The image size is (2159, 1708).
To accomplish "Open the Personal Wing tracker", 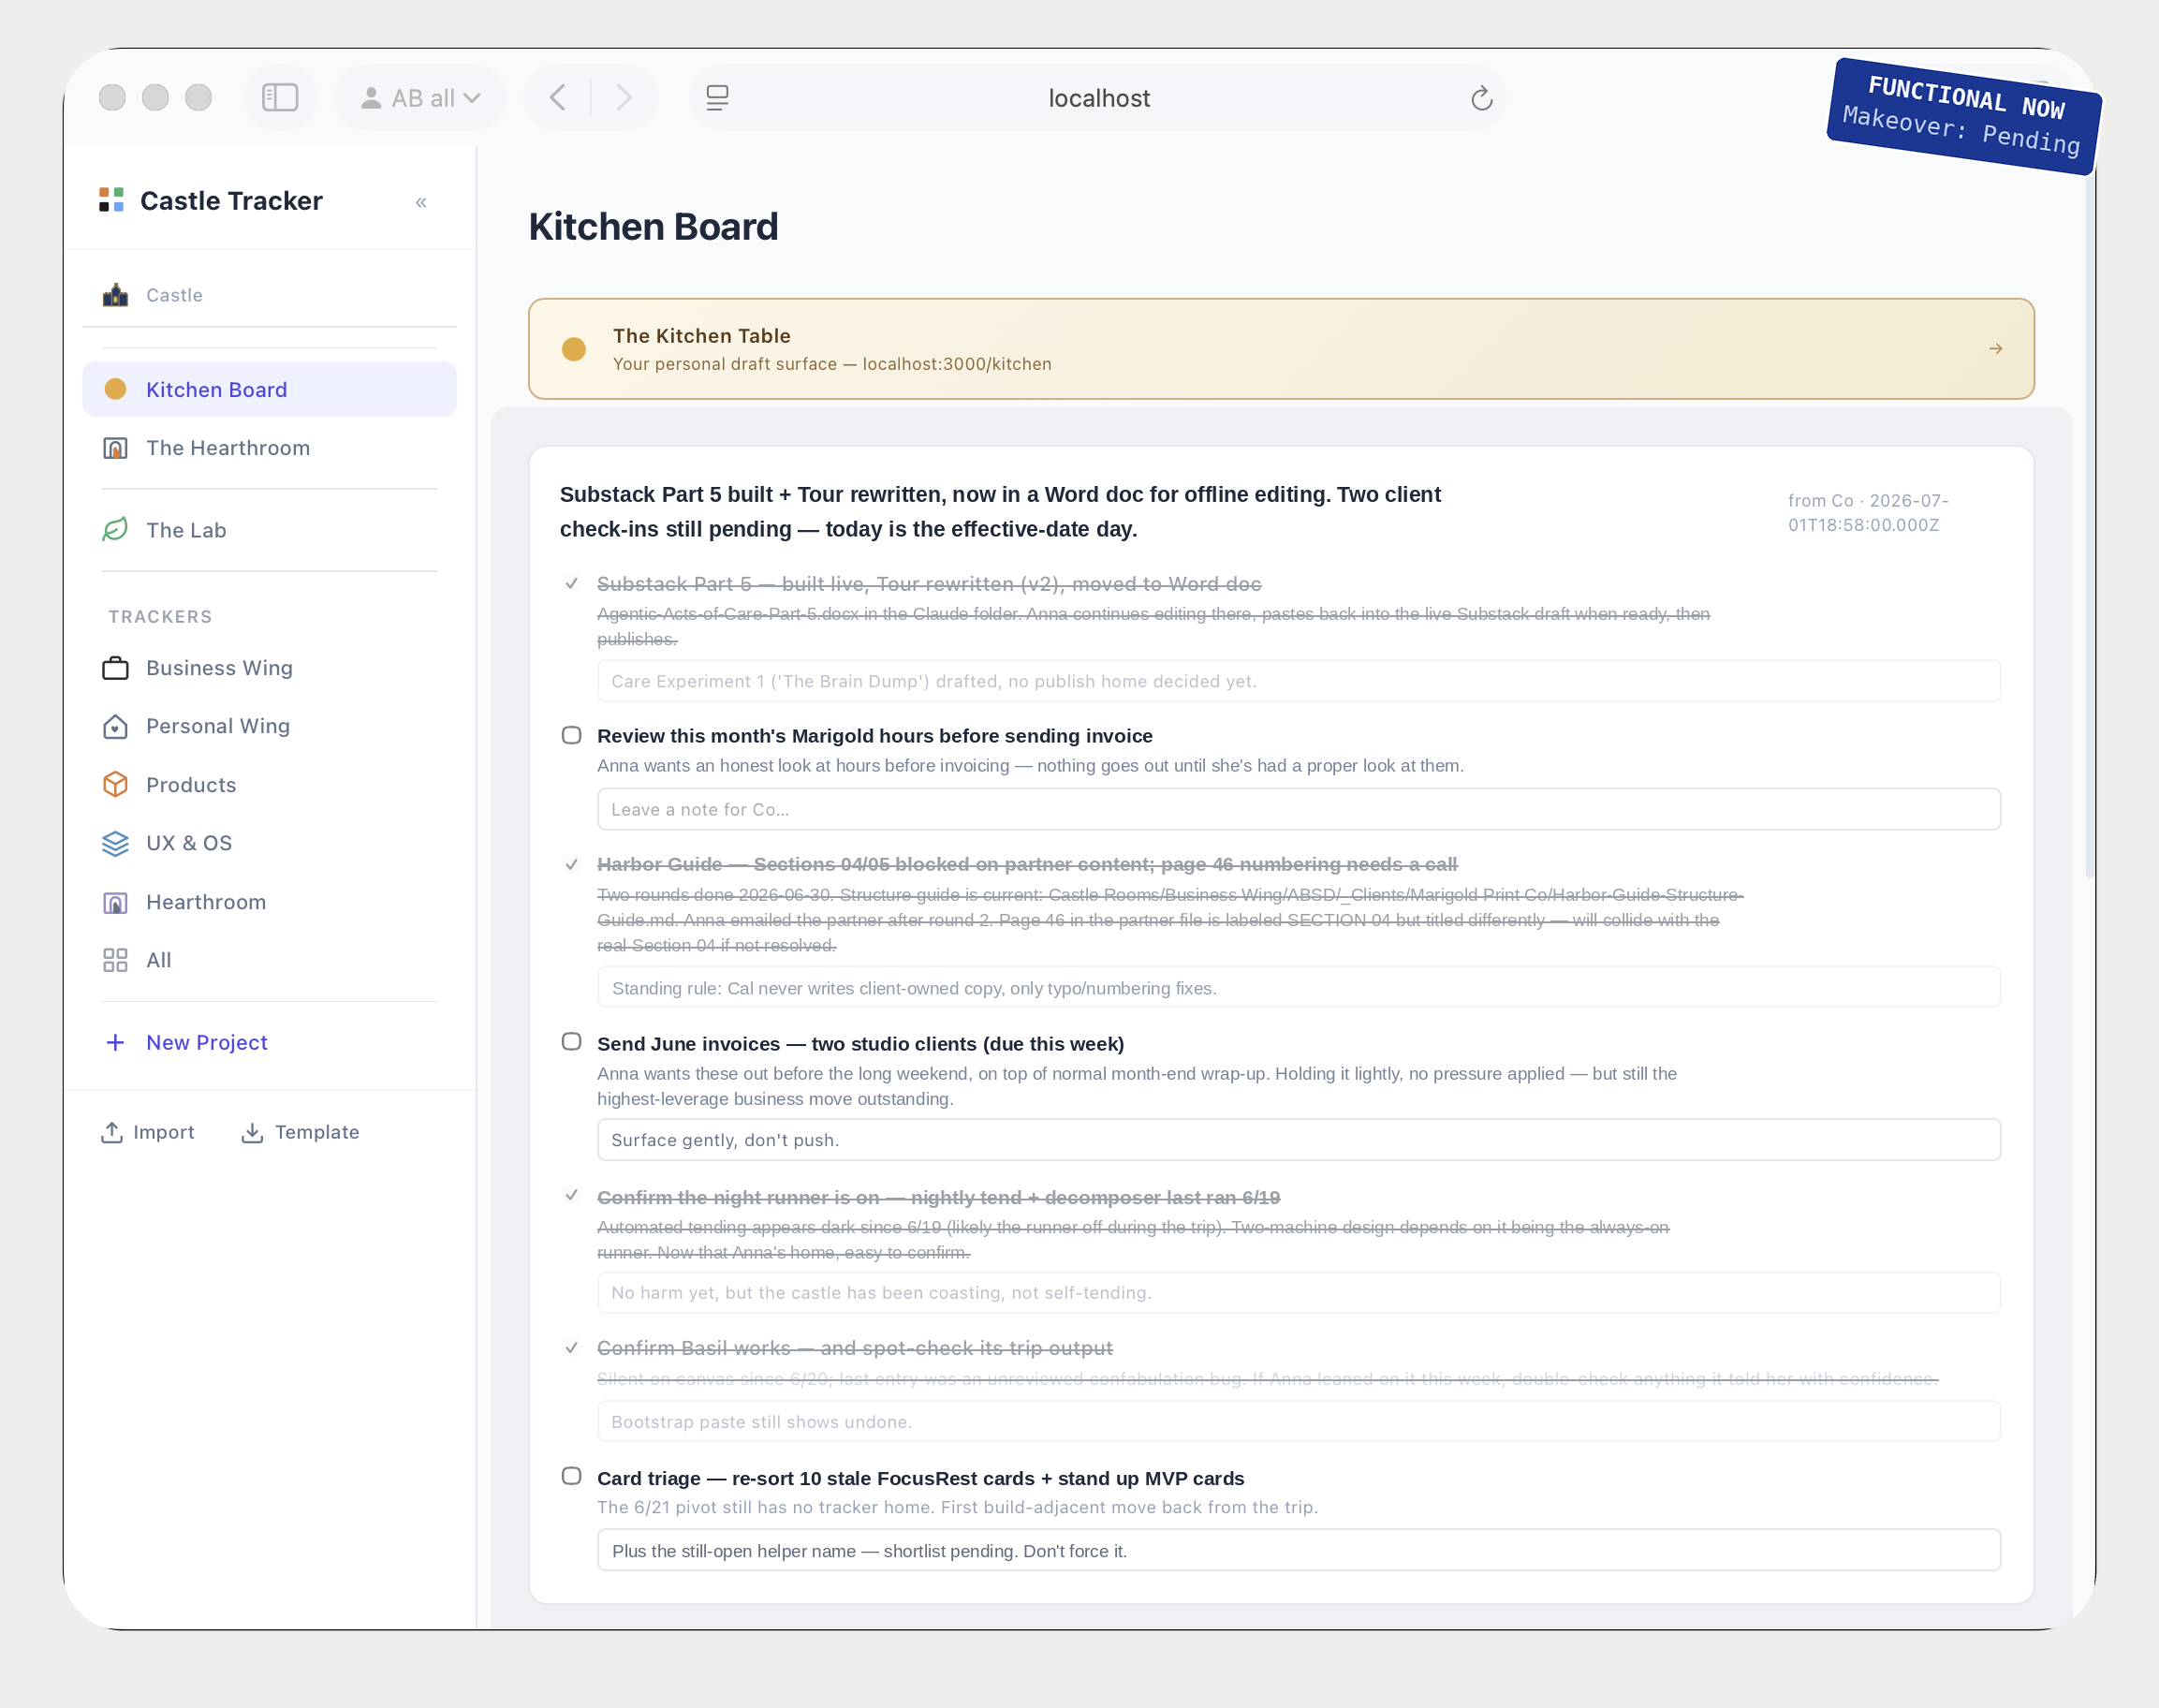I will click(x=269, y=726).
